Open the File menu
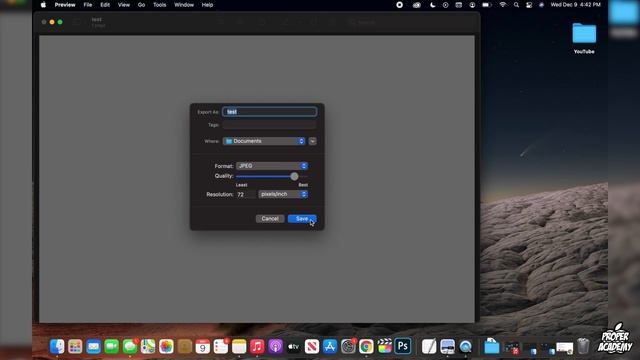Viewport: 640px width, 360px height. click(x=88, y=5)
